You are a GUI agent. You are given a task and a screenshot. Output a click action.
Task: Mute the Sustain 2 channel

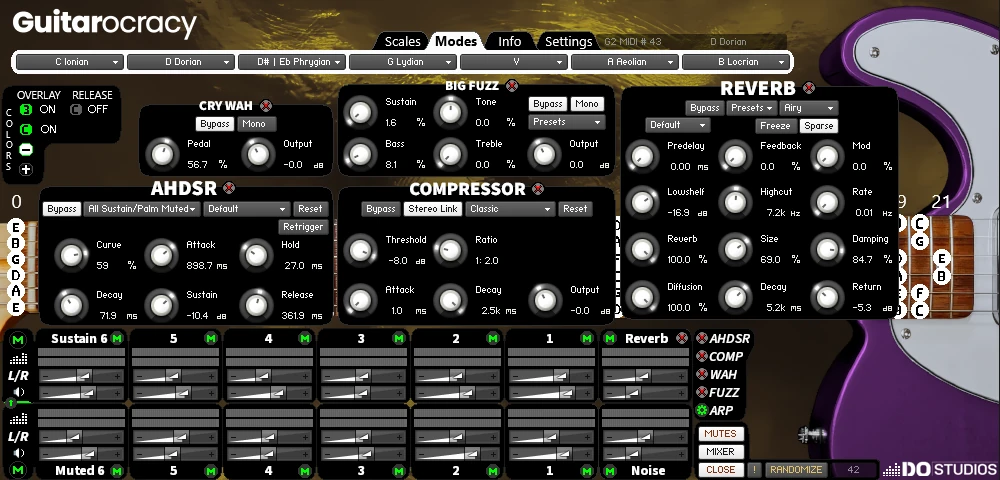[x=492, y=338]
